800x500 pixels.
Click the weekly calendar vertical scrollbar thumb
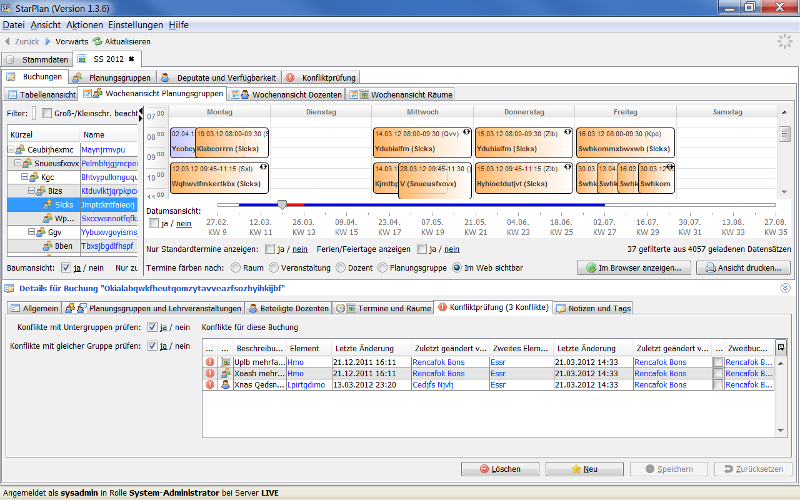[785, 134]
